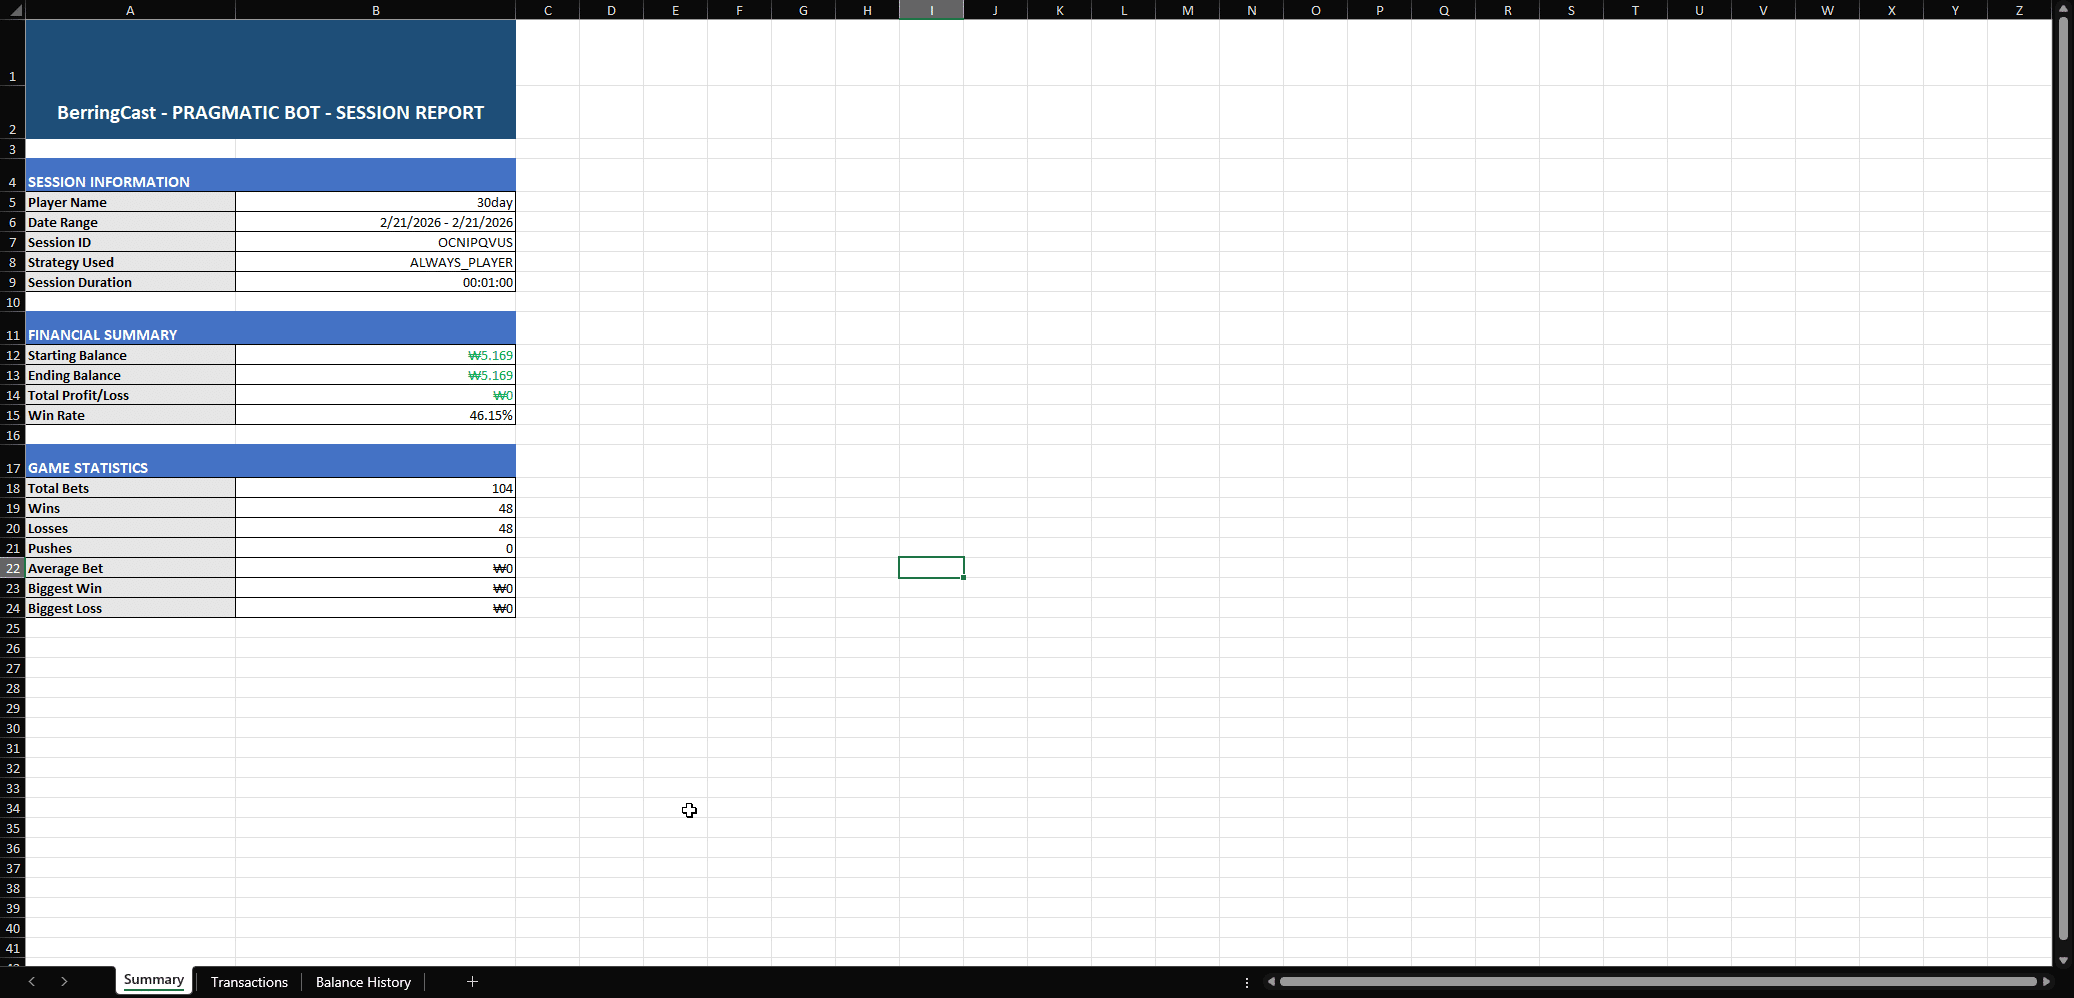Select the 2/21/2026 - 2/21/2026 date cell
The image size is (2074, 998).
pyautogui.click(x=376, y=222)
